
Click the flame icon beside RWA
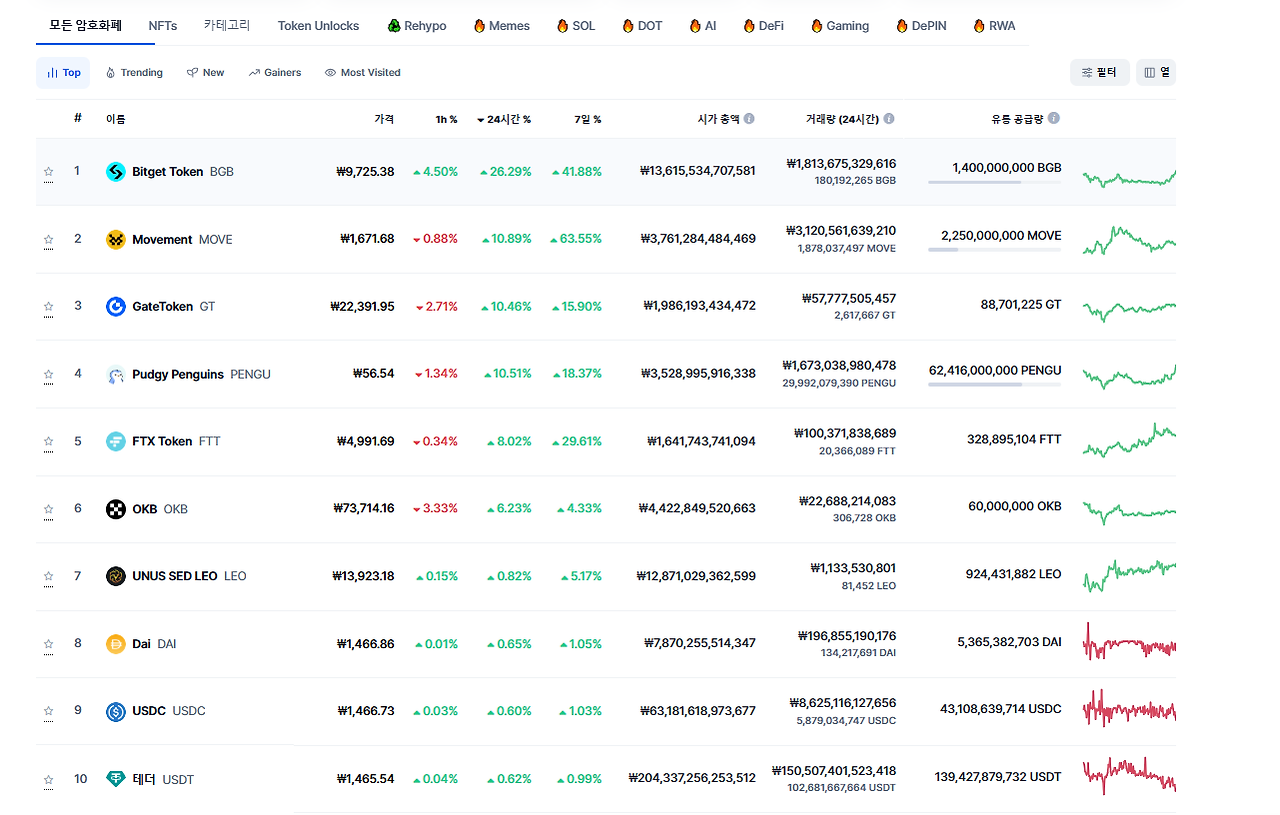click(979, 26)
